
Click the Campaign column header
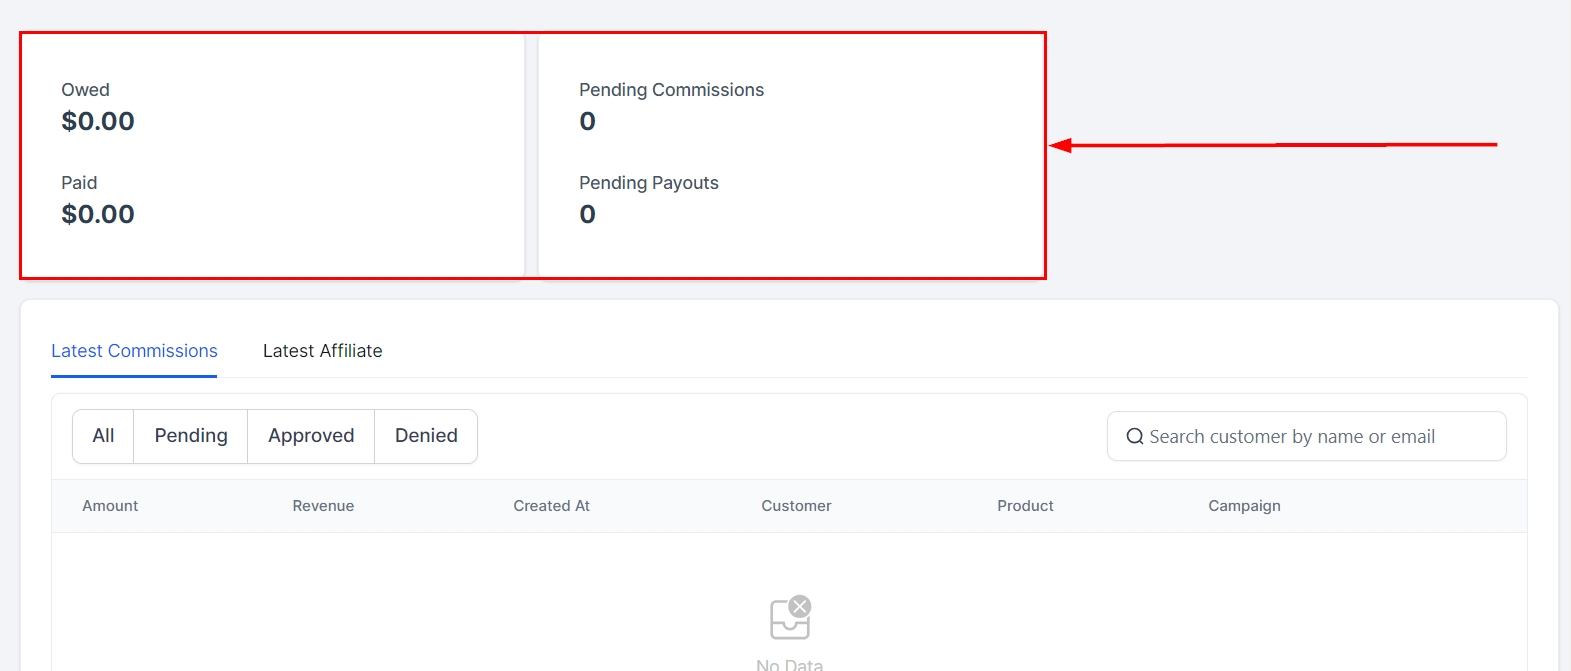coord(1244,506)
